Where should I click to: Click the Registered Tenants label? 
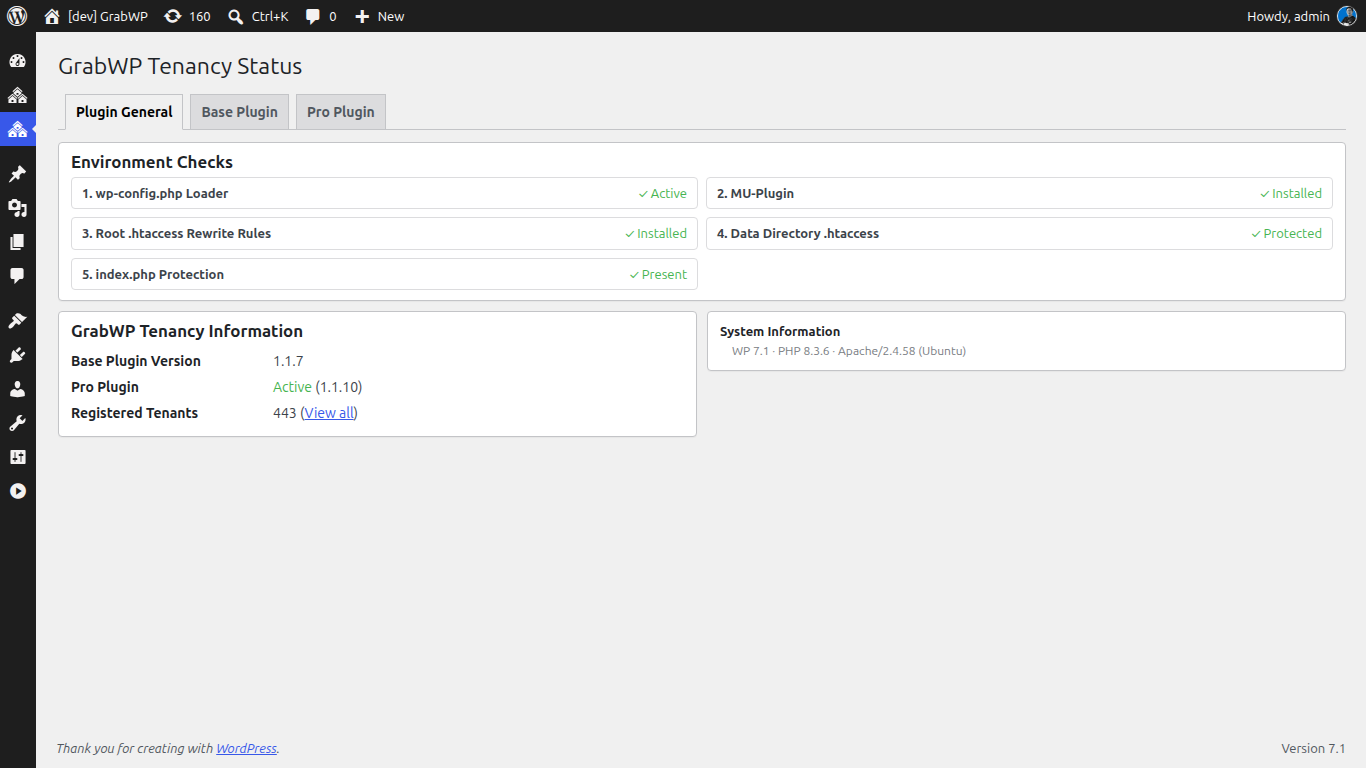tap(135, 413)
